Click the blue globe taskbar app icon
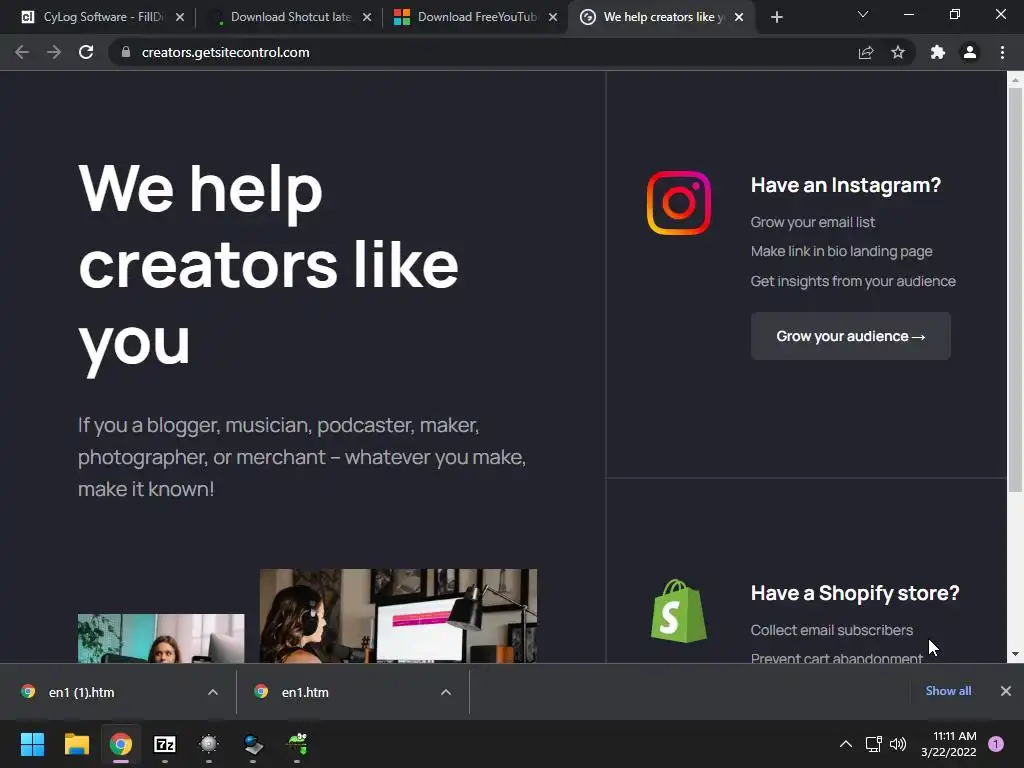 pyautogui.click(x=253, y=744)
